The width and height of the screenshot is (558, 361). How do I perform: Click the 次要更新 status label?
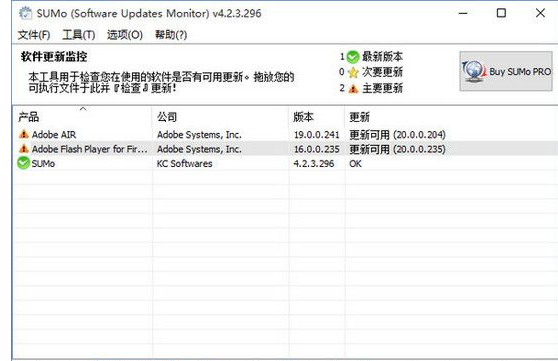(x=382, y=72)
